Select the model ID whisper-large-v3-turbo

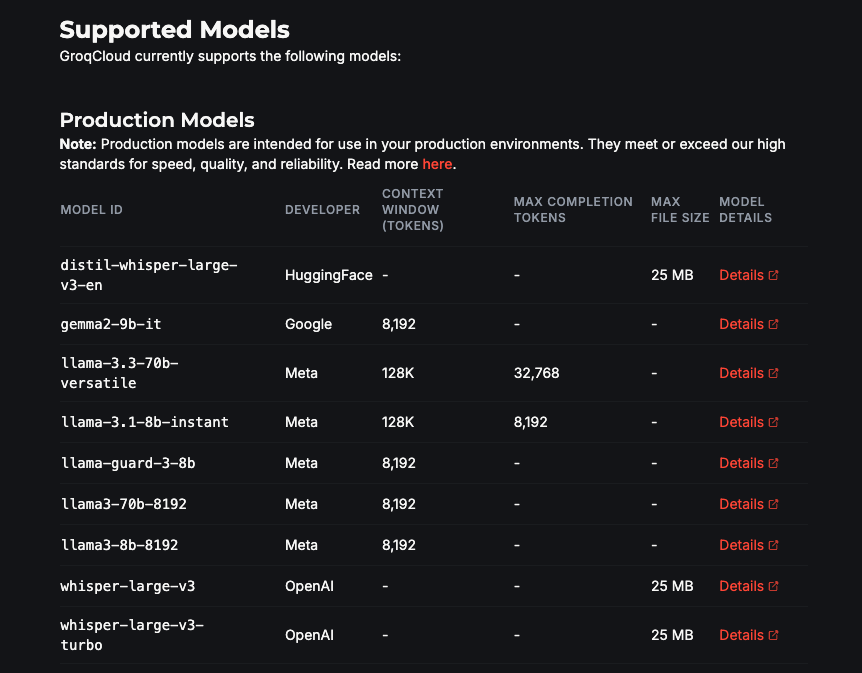tap(132, 635)
